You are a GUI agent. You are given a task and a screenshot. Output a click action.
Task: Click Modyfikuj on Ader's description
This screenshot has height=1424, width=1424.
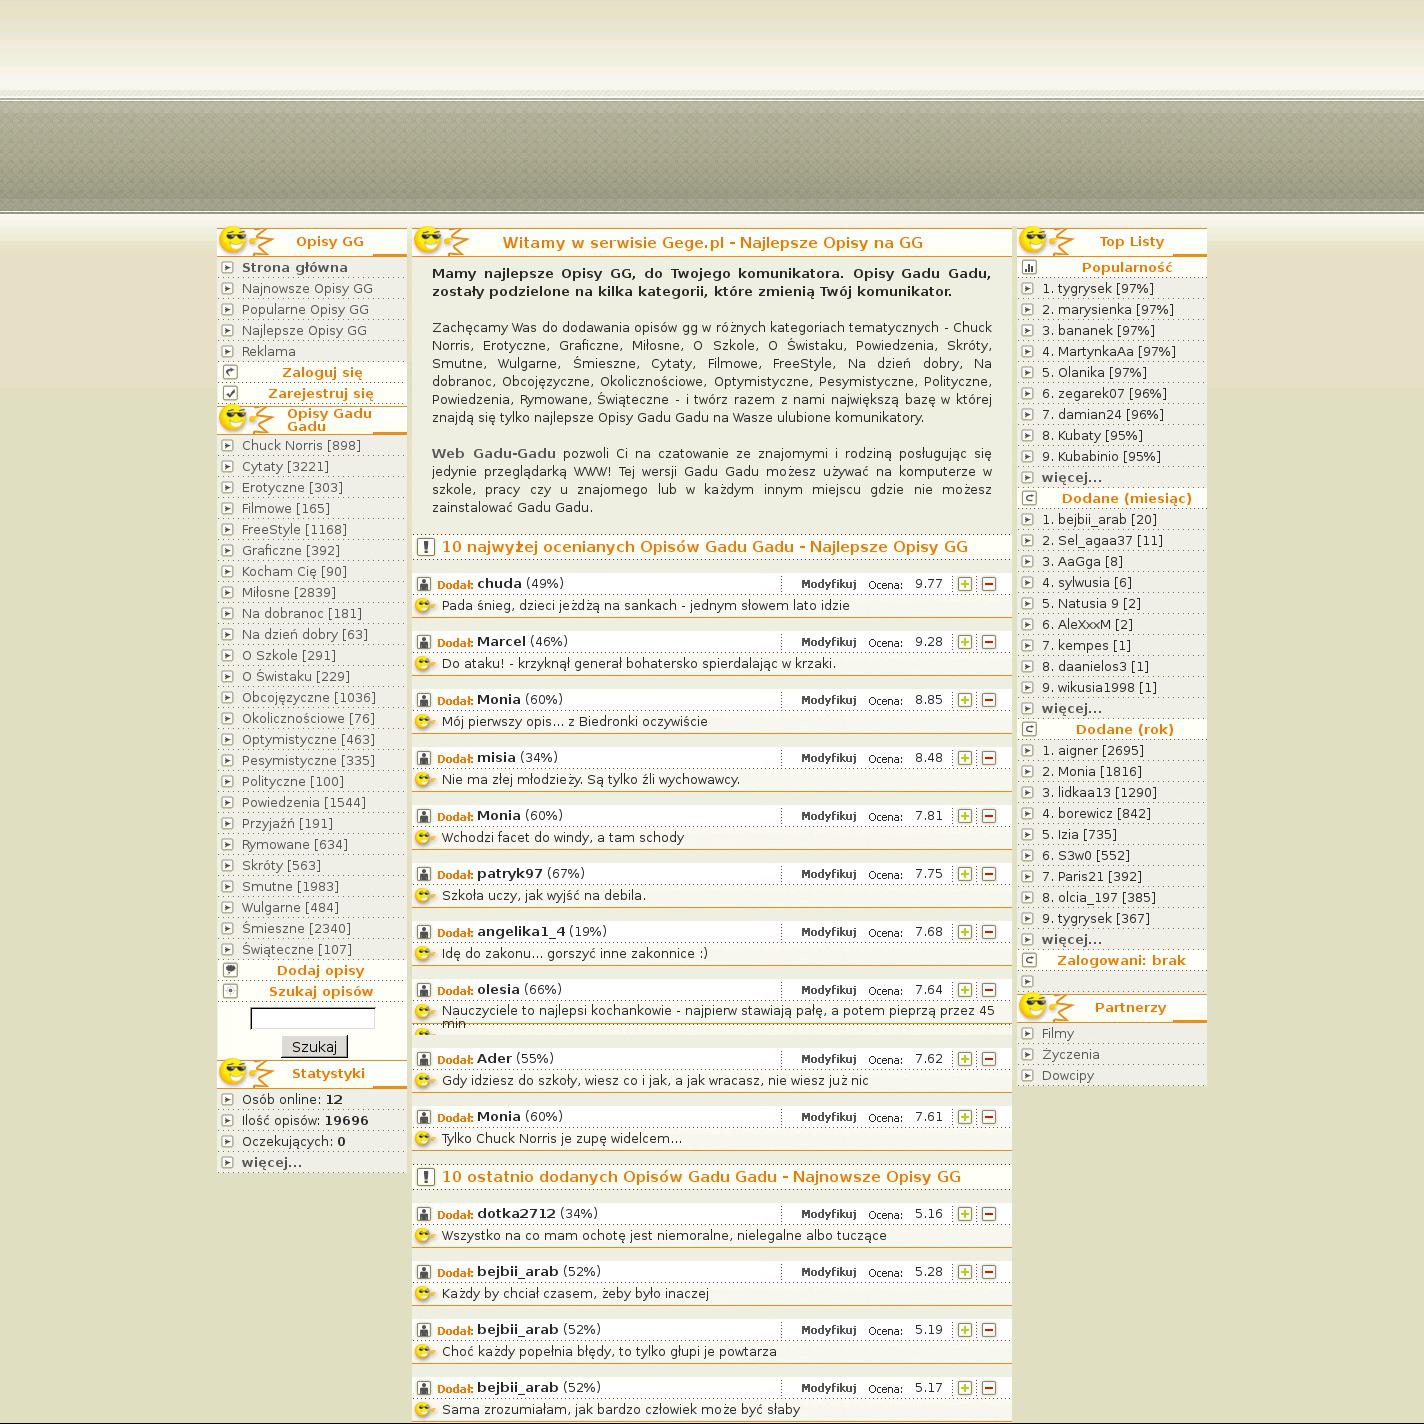tap(828, 1059)
